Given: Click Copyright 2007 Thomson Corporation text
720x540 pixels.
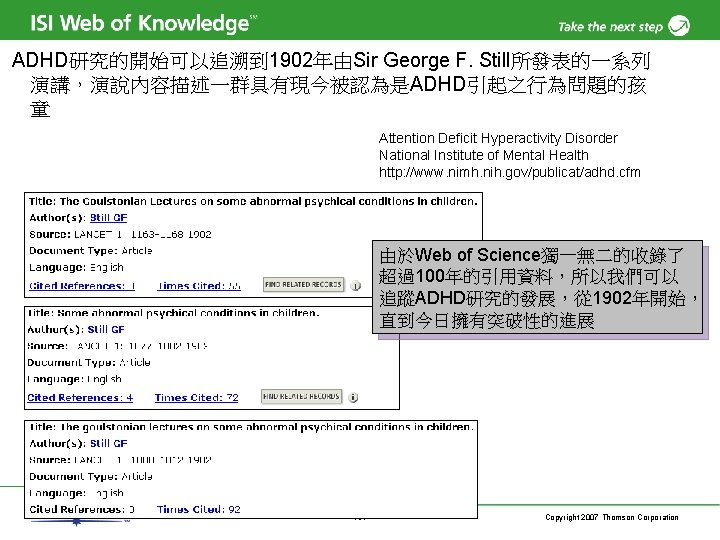Looking at the screenshot, I should (x=612, y=517).
